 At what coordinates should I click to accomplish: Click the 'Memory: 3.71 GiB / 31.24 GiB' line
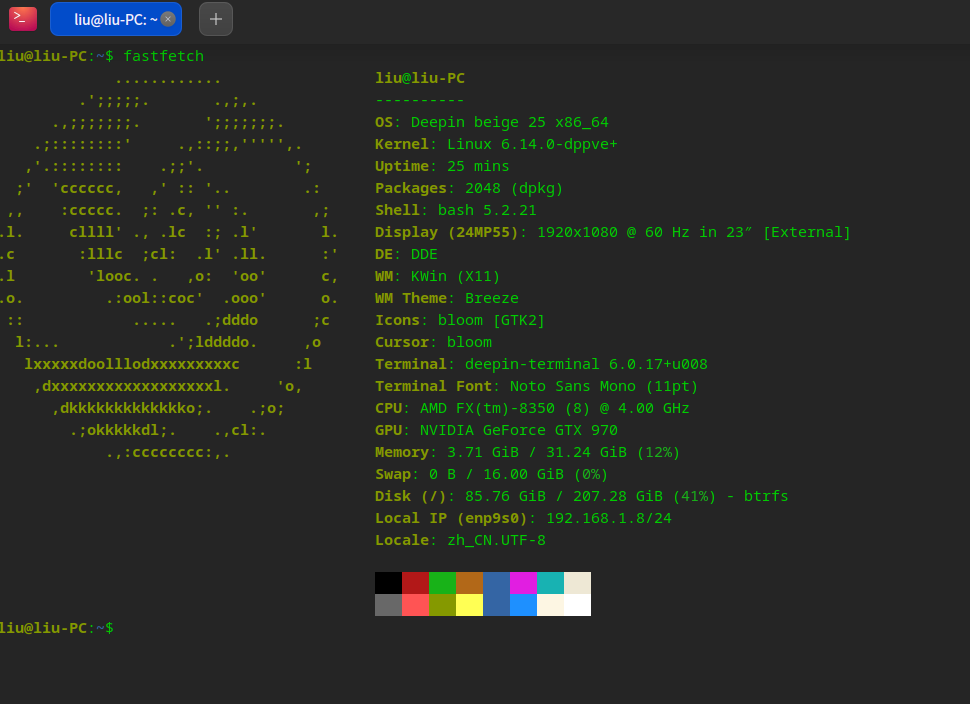[528, 452]
